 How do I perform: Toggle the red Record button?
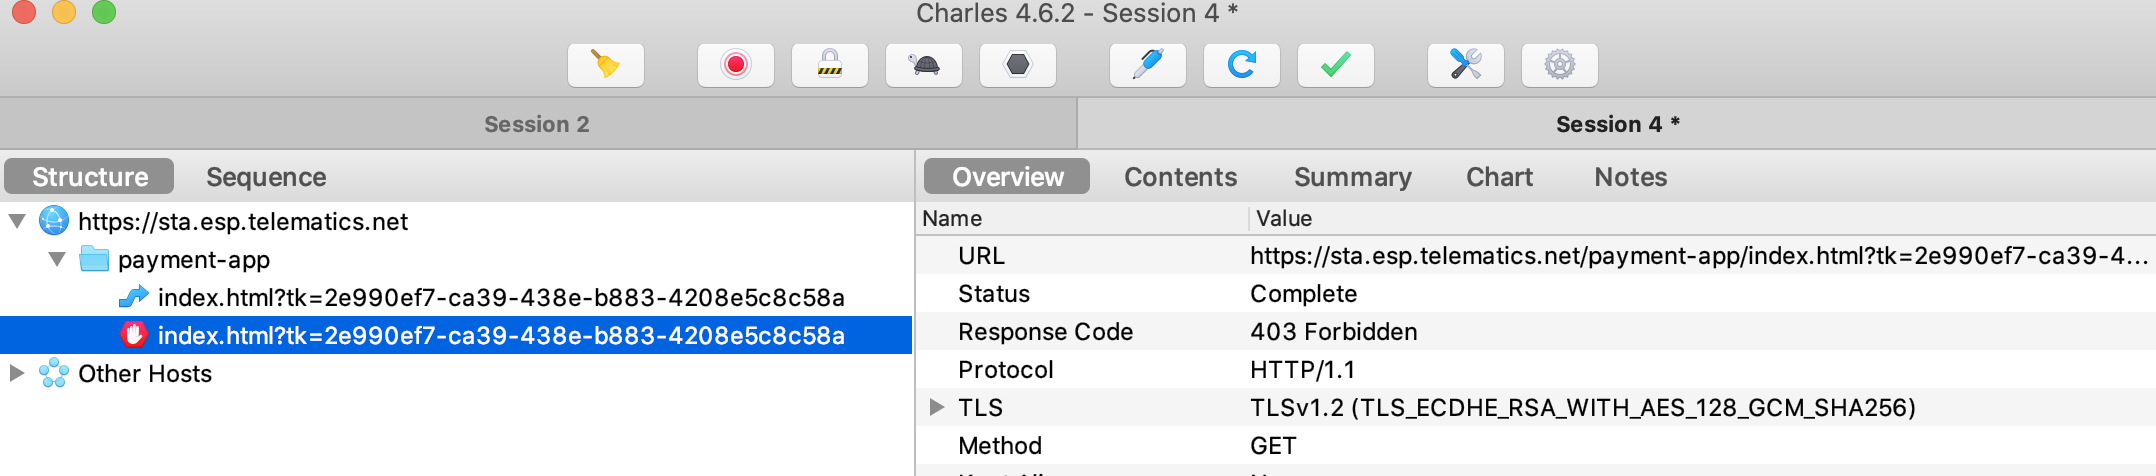pyautogui.click(x=736, y=65)
